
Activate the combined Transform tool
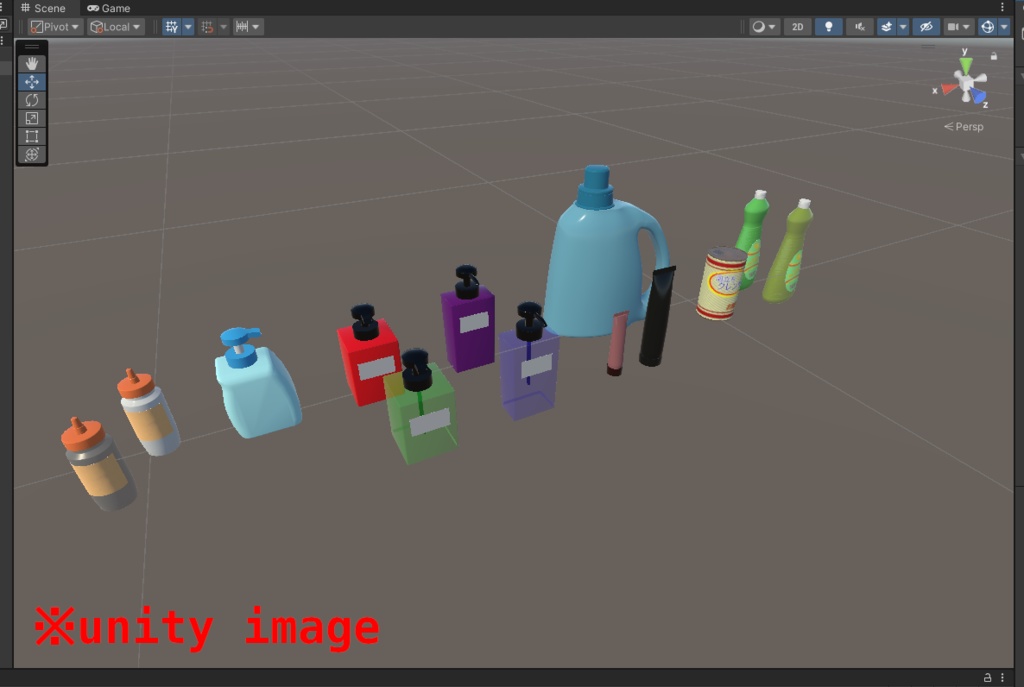[x=32, y=154]
